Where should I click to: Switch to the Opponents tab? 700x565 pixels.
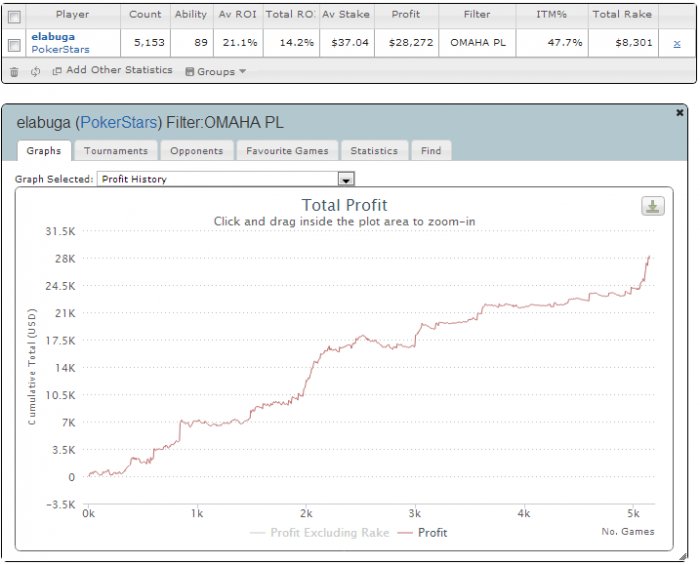coord(196,151)
